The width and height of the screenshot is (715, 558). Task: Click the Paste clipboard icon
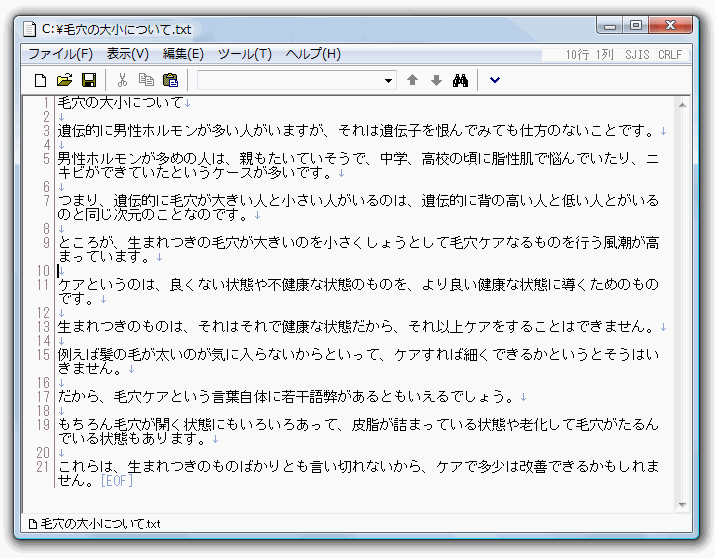click(x=171, y=80)
